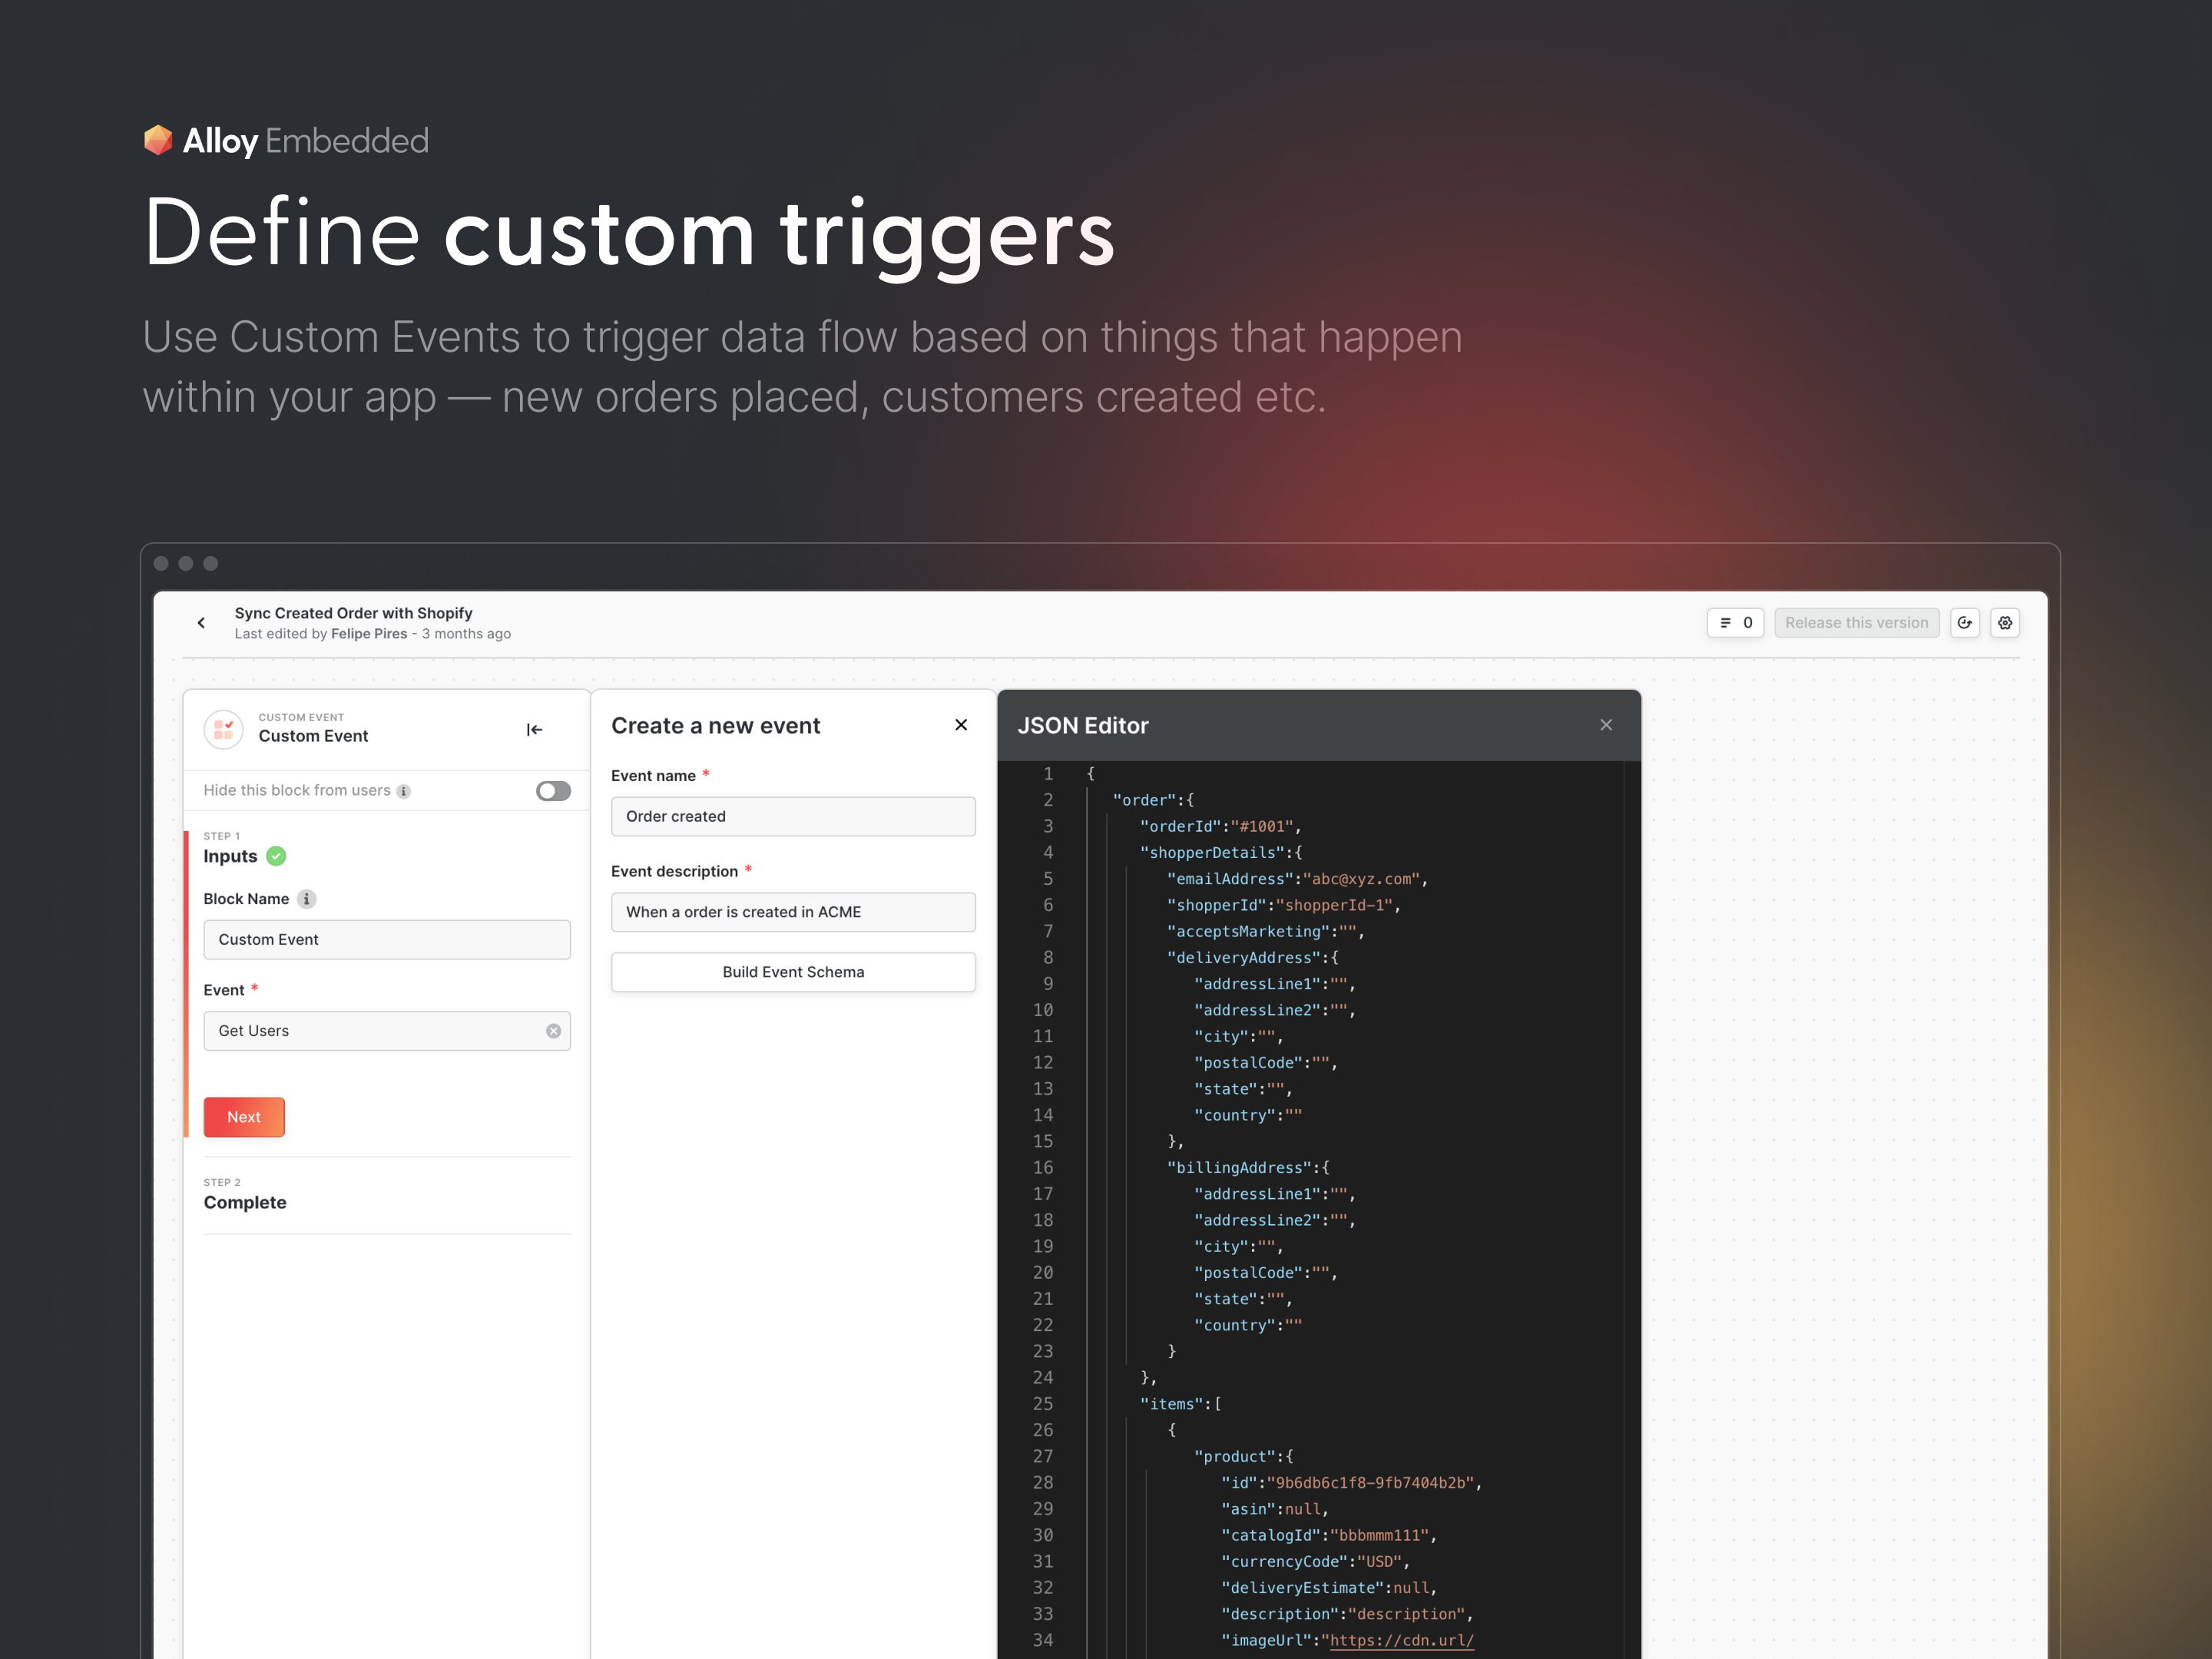2212x1659 pixels.
Task: Click the version history restore icon
Action: [x=1965, y=622]
